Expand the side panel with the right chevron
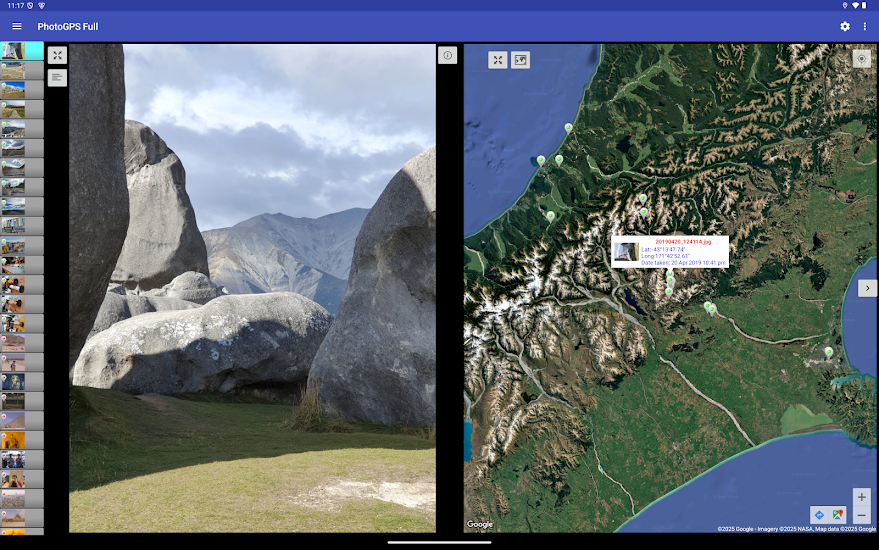879x550 pixels. [x=867, y=288]
